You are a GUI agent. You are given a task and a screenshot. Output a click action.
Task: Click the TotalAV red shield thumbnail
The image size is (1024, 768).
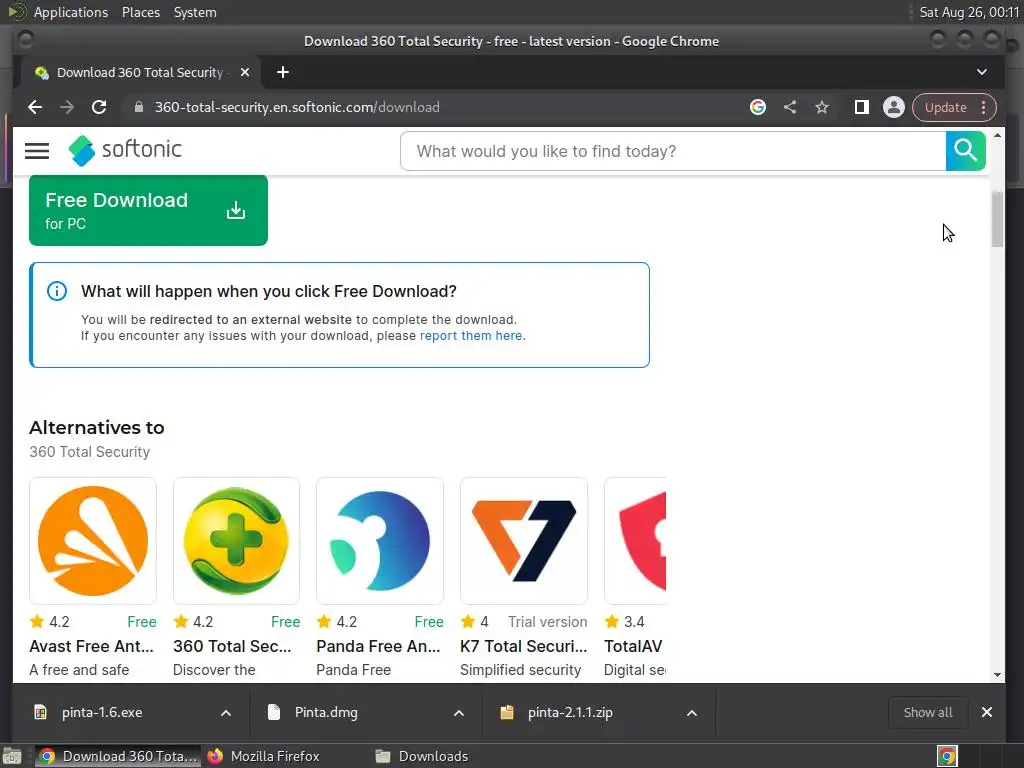635,541
